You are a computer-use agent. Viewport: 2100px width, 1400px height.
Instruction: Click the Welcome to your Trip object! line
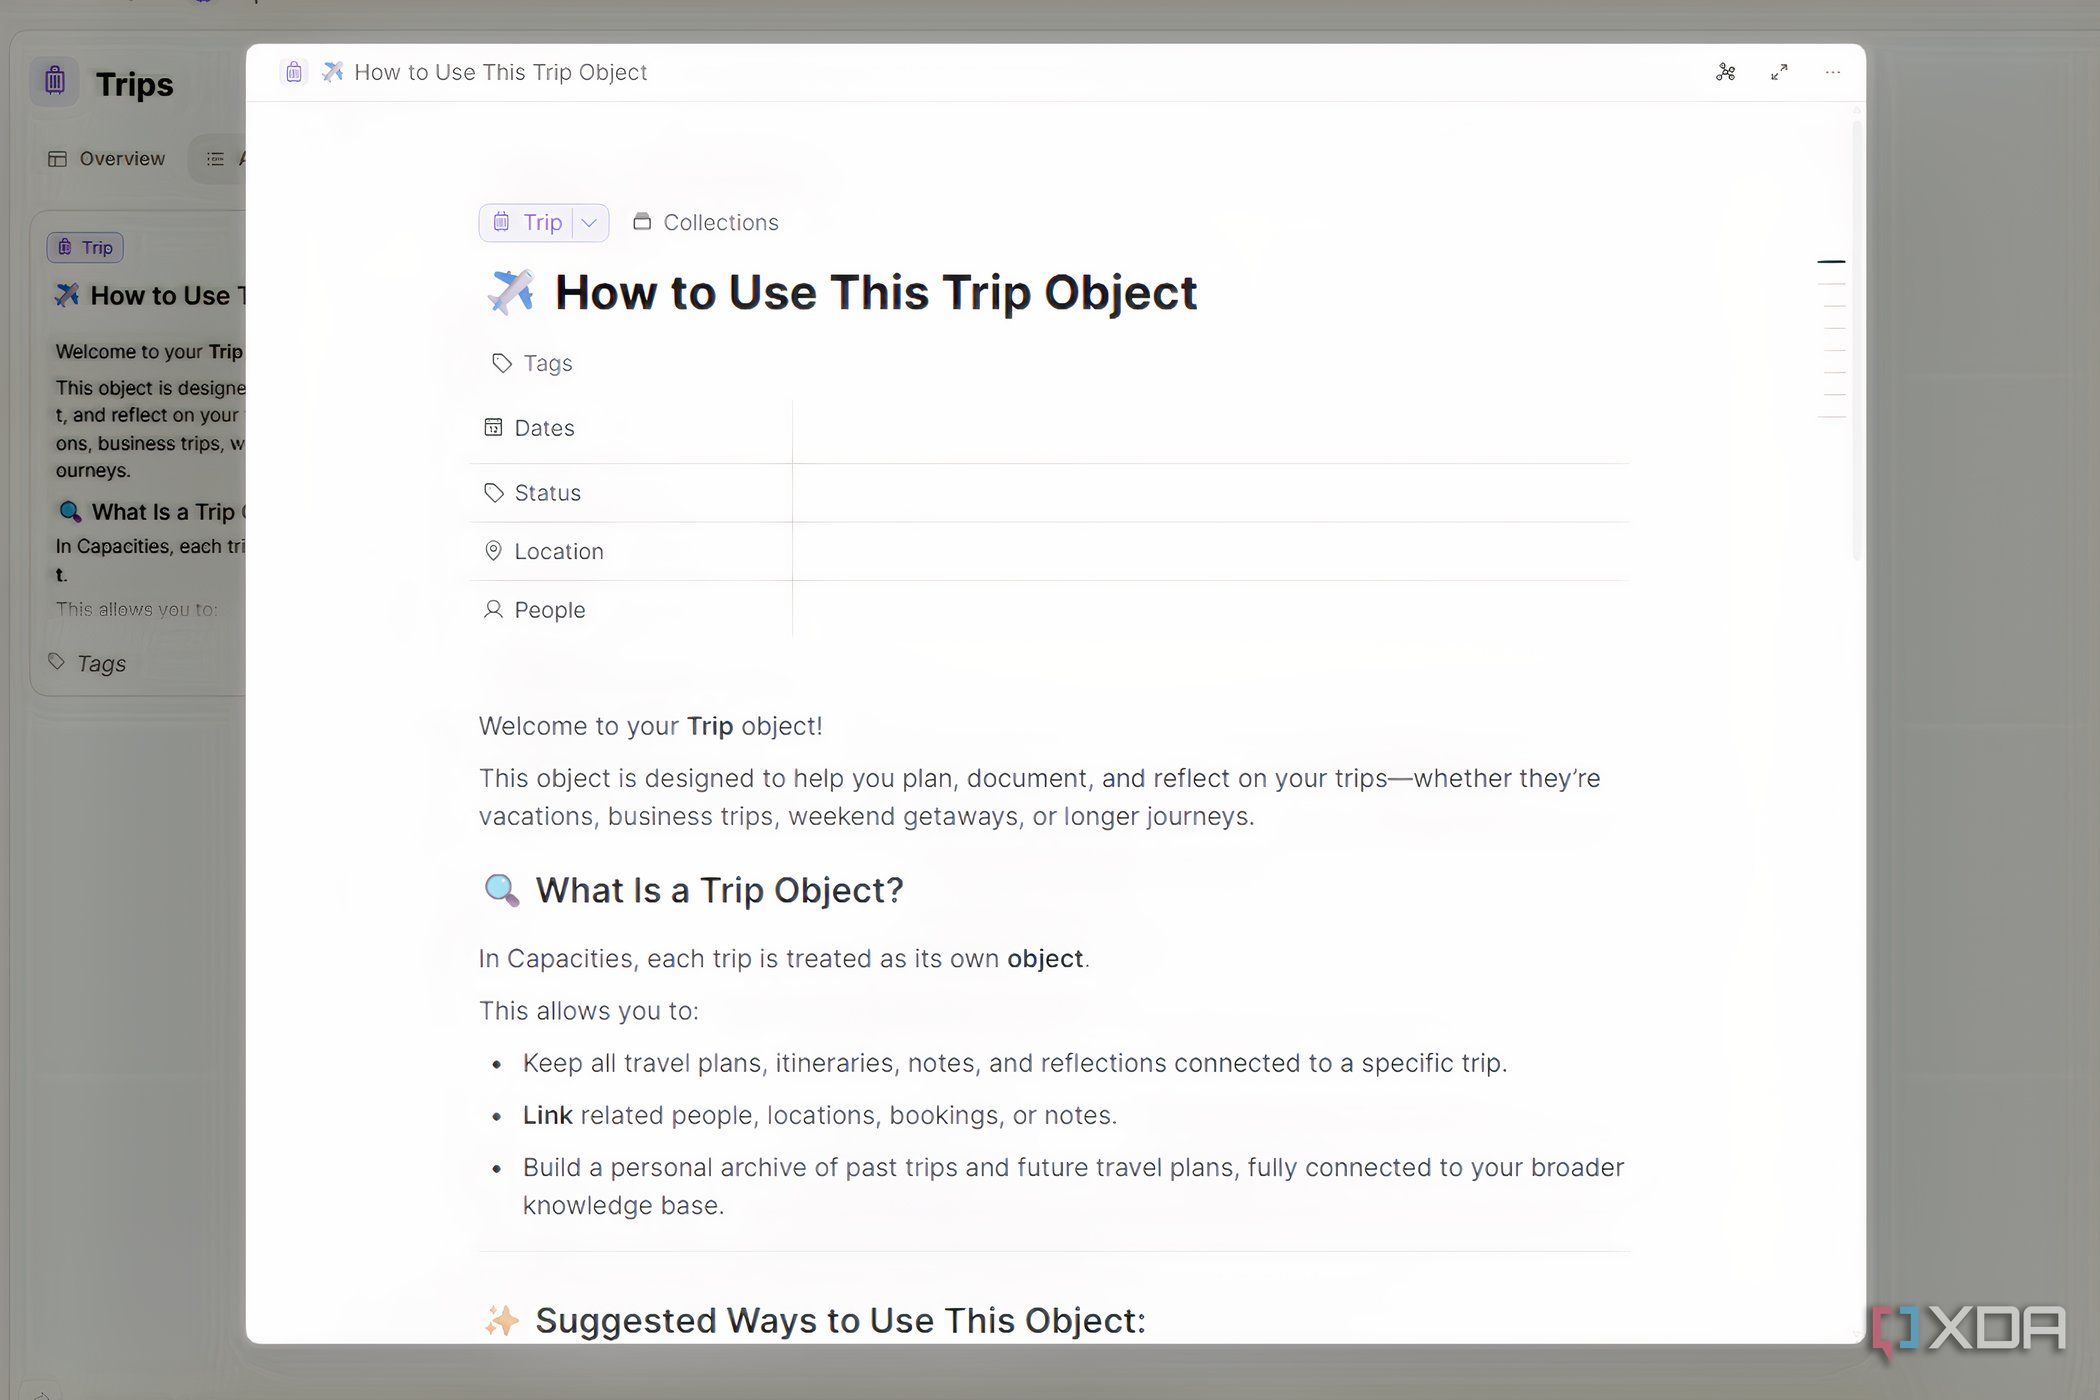pyautogui.click(x=650, y=726)
